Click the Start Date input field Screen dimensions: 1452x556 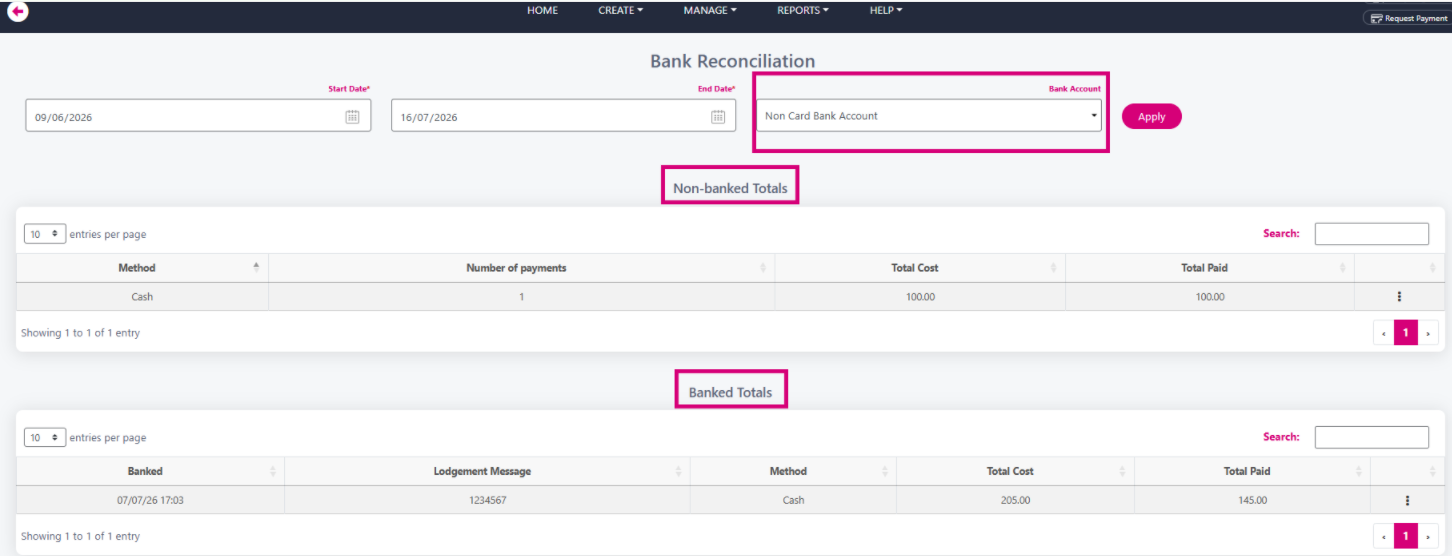pos(198,116)
